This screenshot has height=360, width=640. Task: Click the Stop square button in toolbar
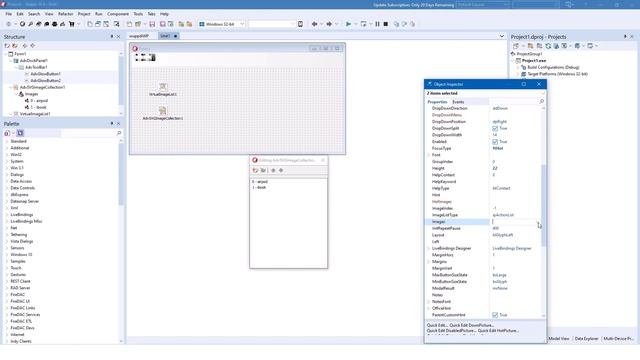(386, 24)
